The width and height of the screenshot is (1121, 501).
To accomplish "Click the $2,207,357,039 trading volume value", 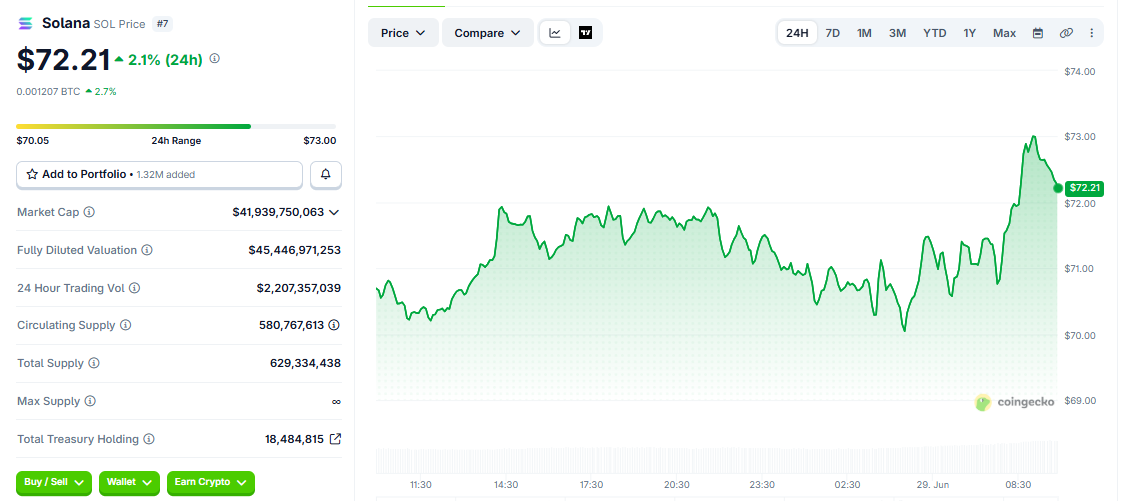I will coord(299,288).
